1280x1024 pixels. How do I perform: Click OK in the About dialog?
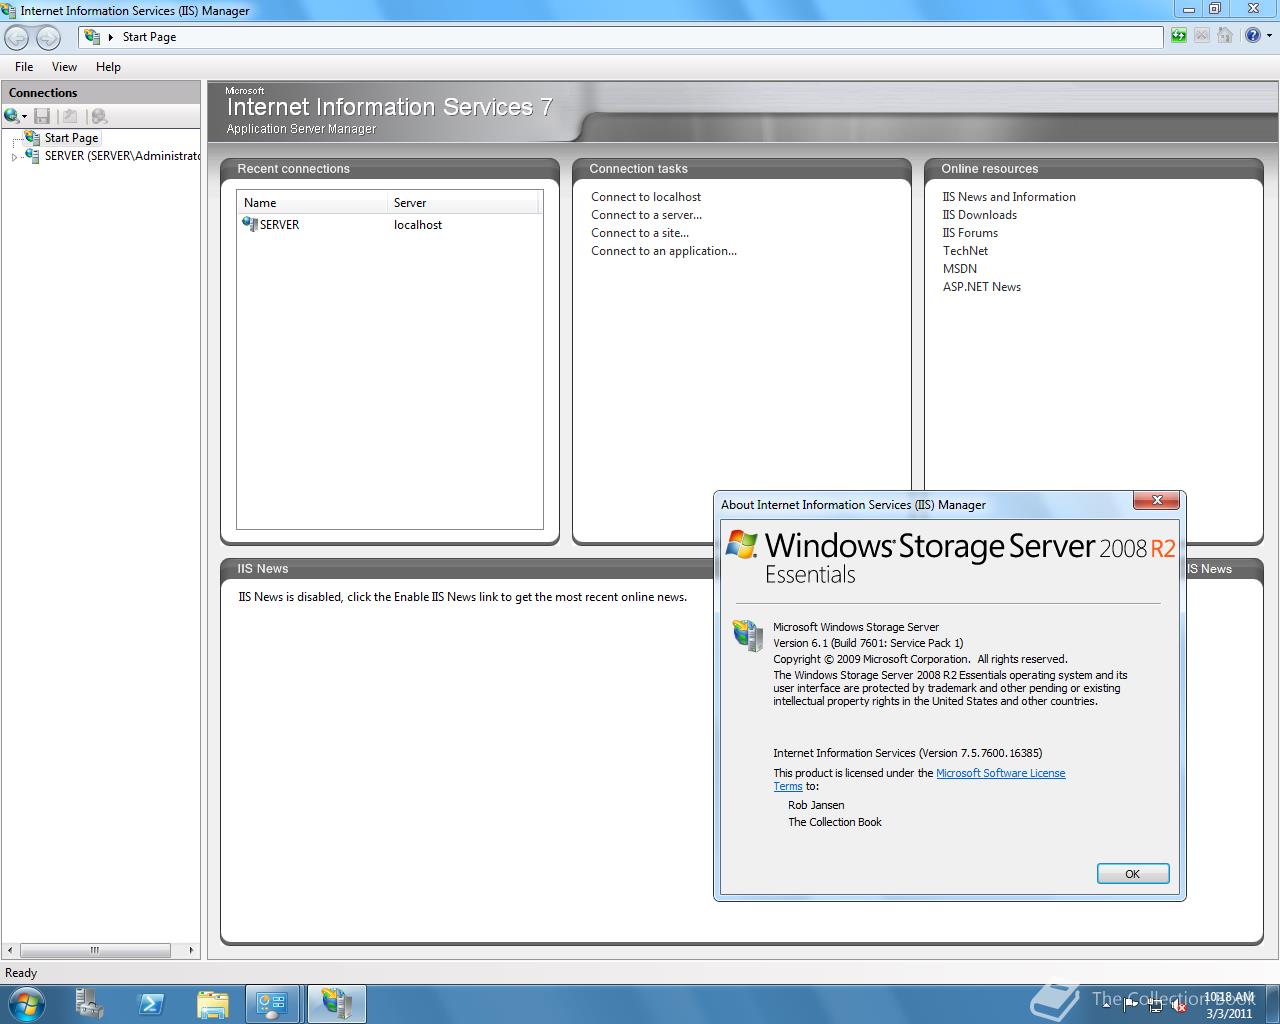tap(1132, 874)
